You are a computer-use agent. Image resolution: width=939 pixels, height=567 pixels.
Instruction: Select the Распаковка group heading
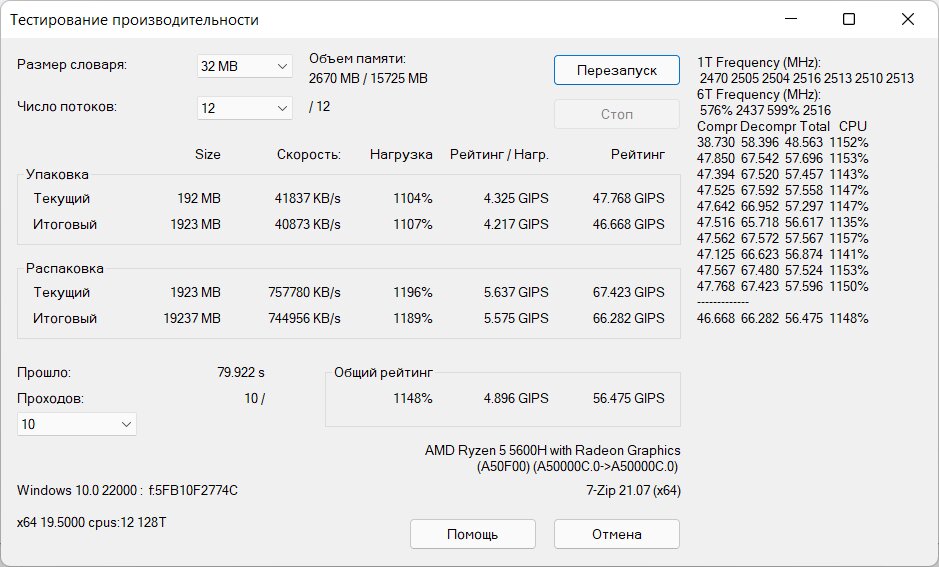(x=64, y=268)
